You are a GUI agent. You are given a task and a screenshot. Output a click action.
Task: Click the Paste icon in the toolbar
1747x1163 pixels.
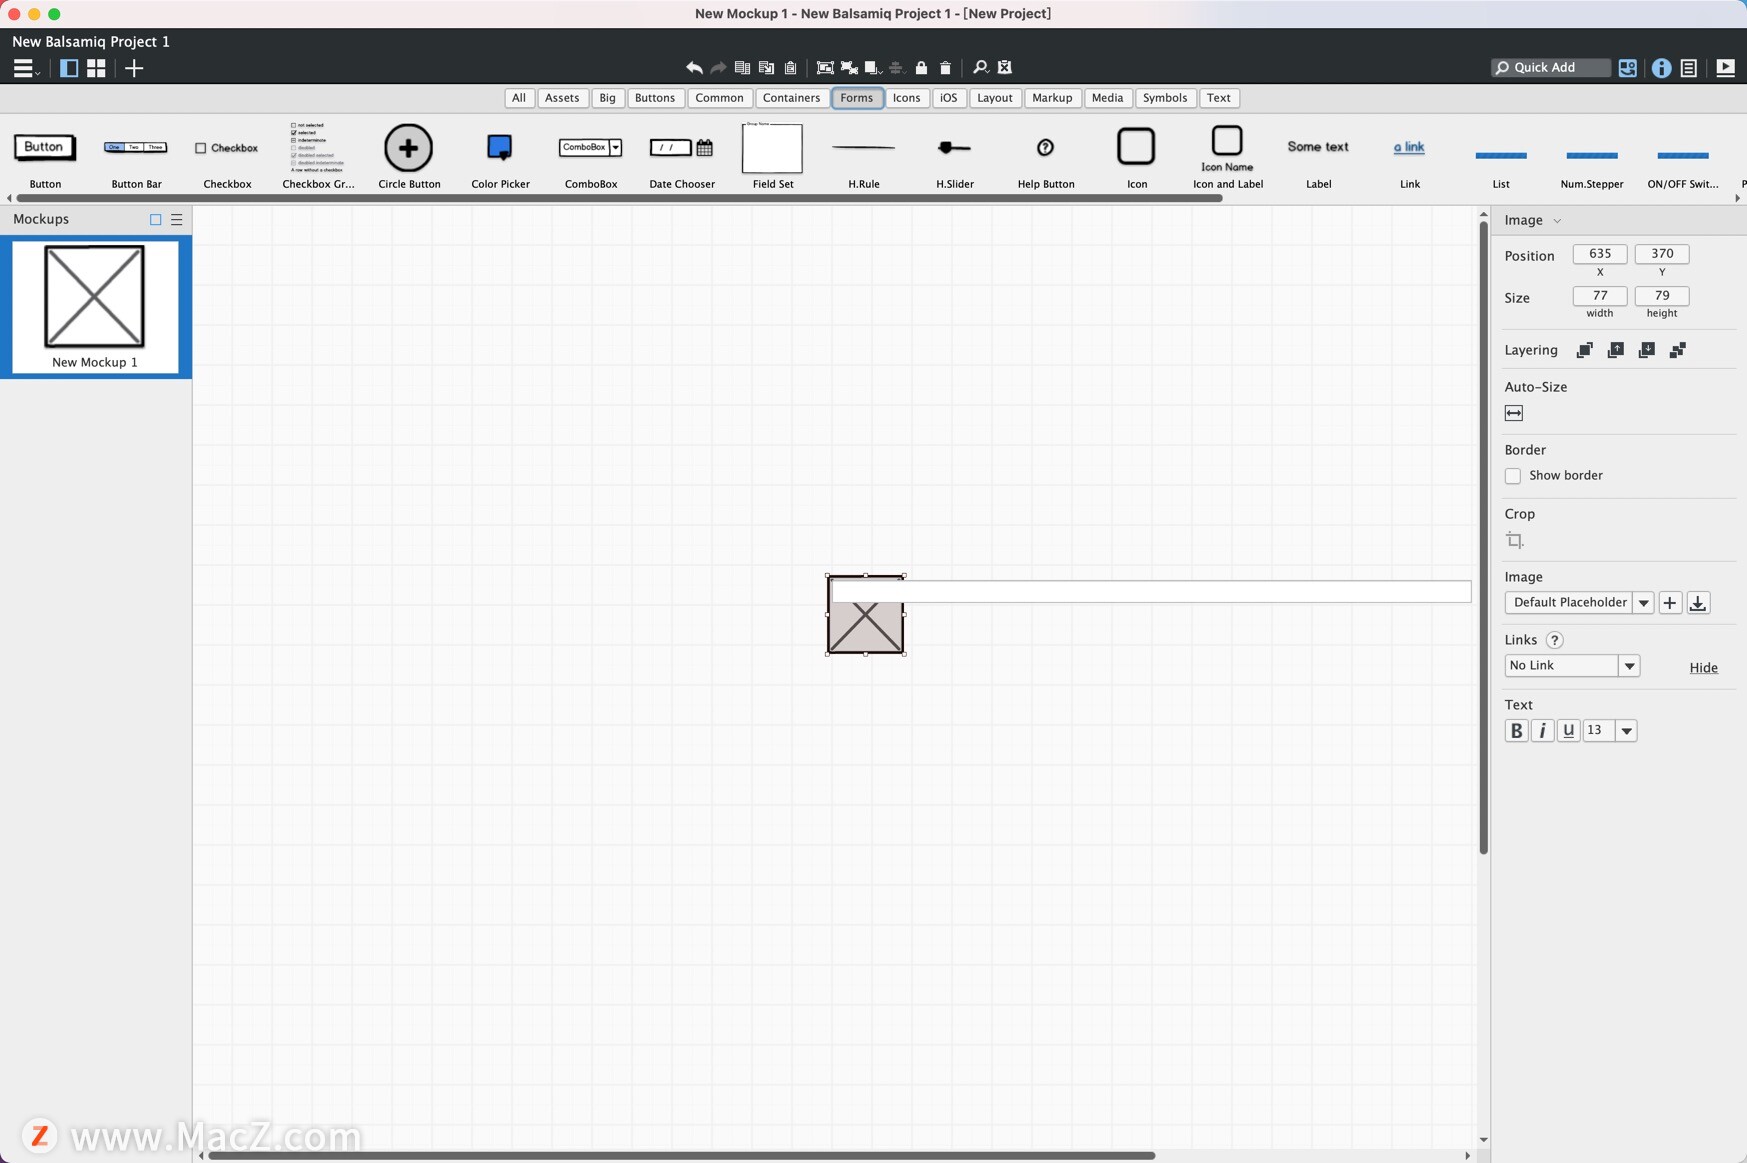coord(790,67)
